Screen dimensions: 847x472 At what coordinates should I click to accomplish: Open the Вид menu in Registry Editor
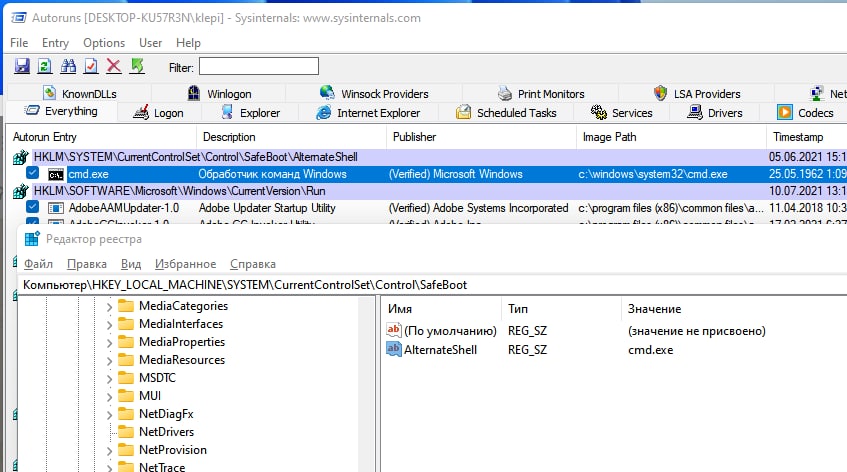pyautogui.click(x=131, y=264)
